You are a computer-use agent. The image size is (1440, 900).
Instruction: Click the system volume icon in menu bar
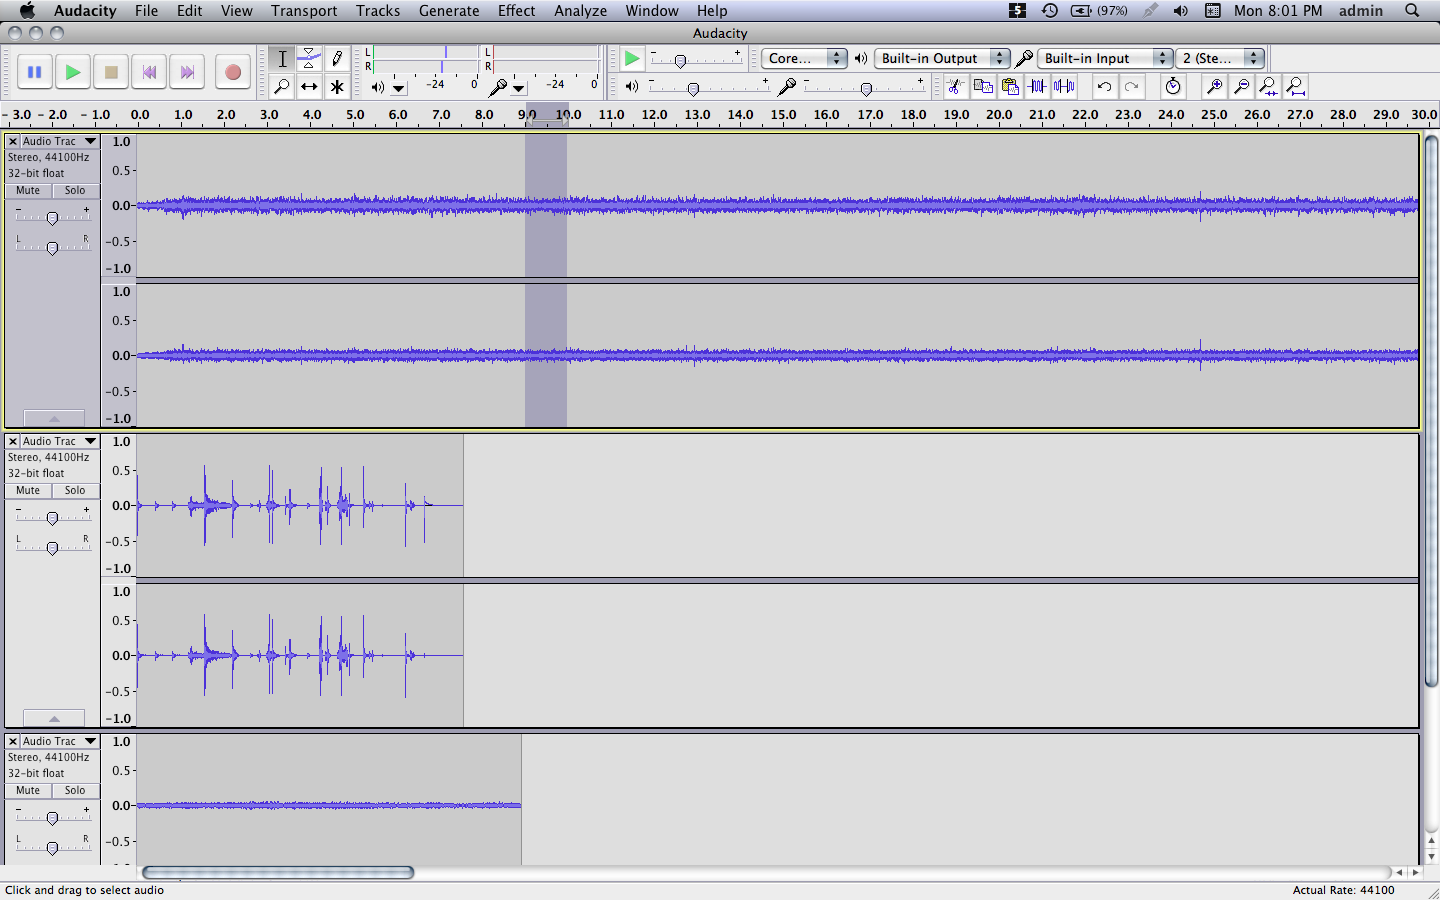point(1181,11)
